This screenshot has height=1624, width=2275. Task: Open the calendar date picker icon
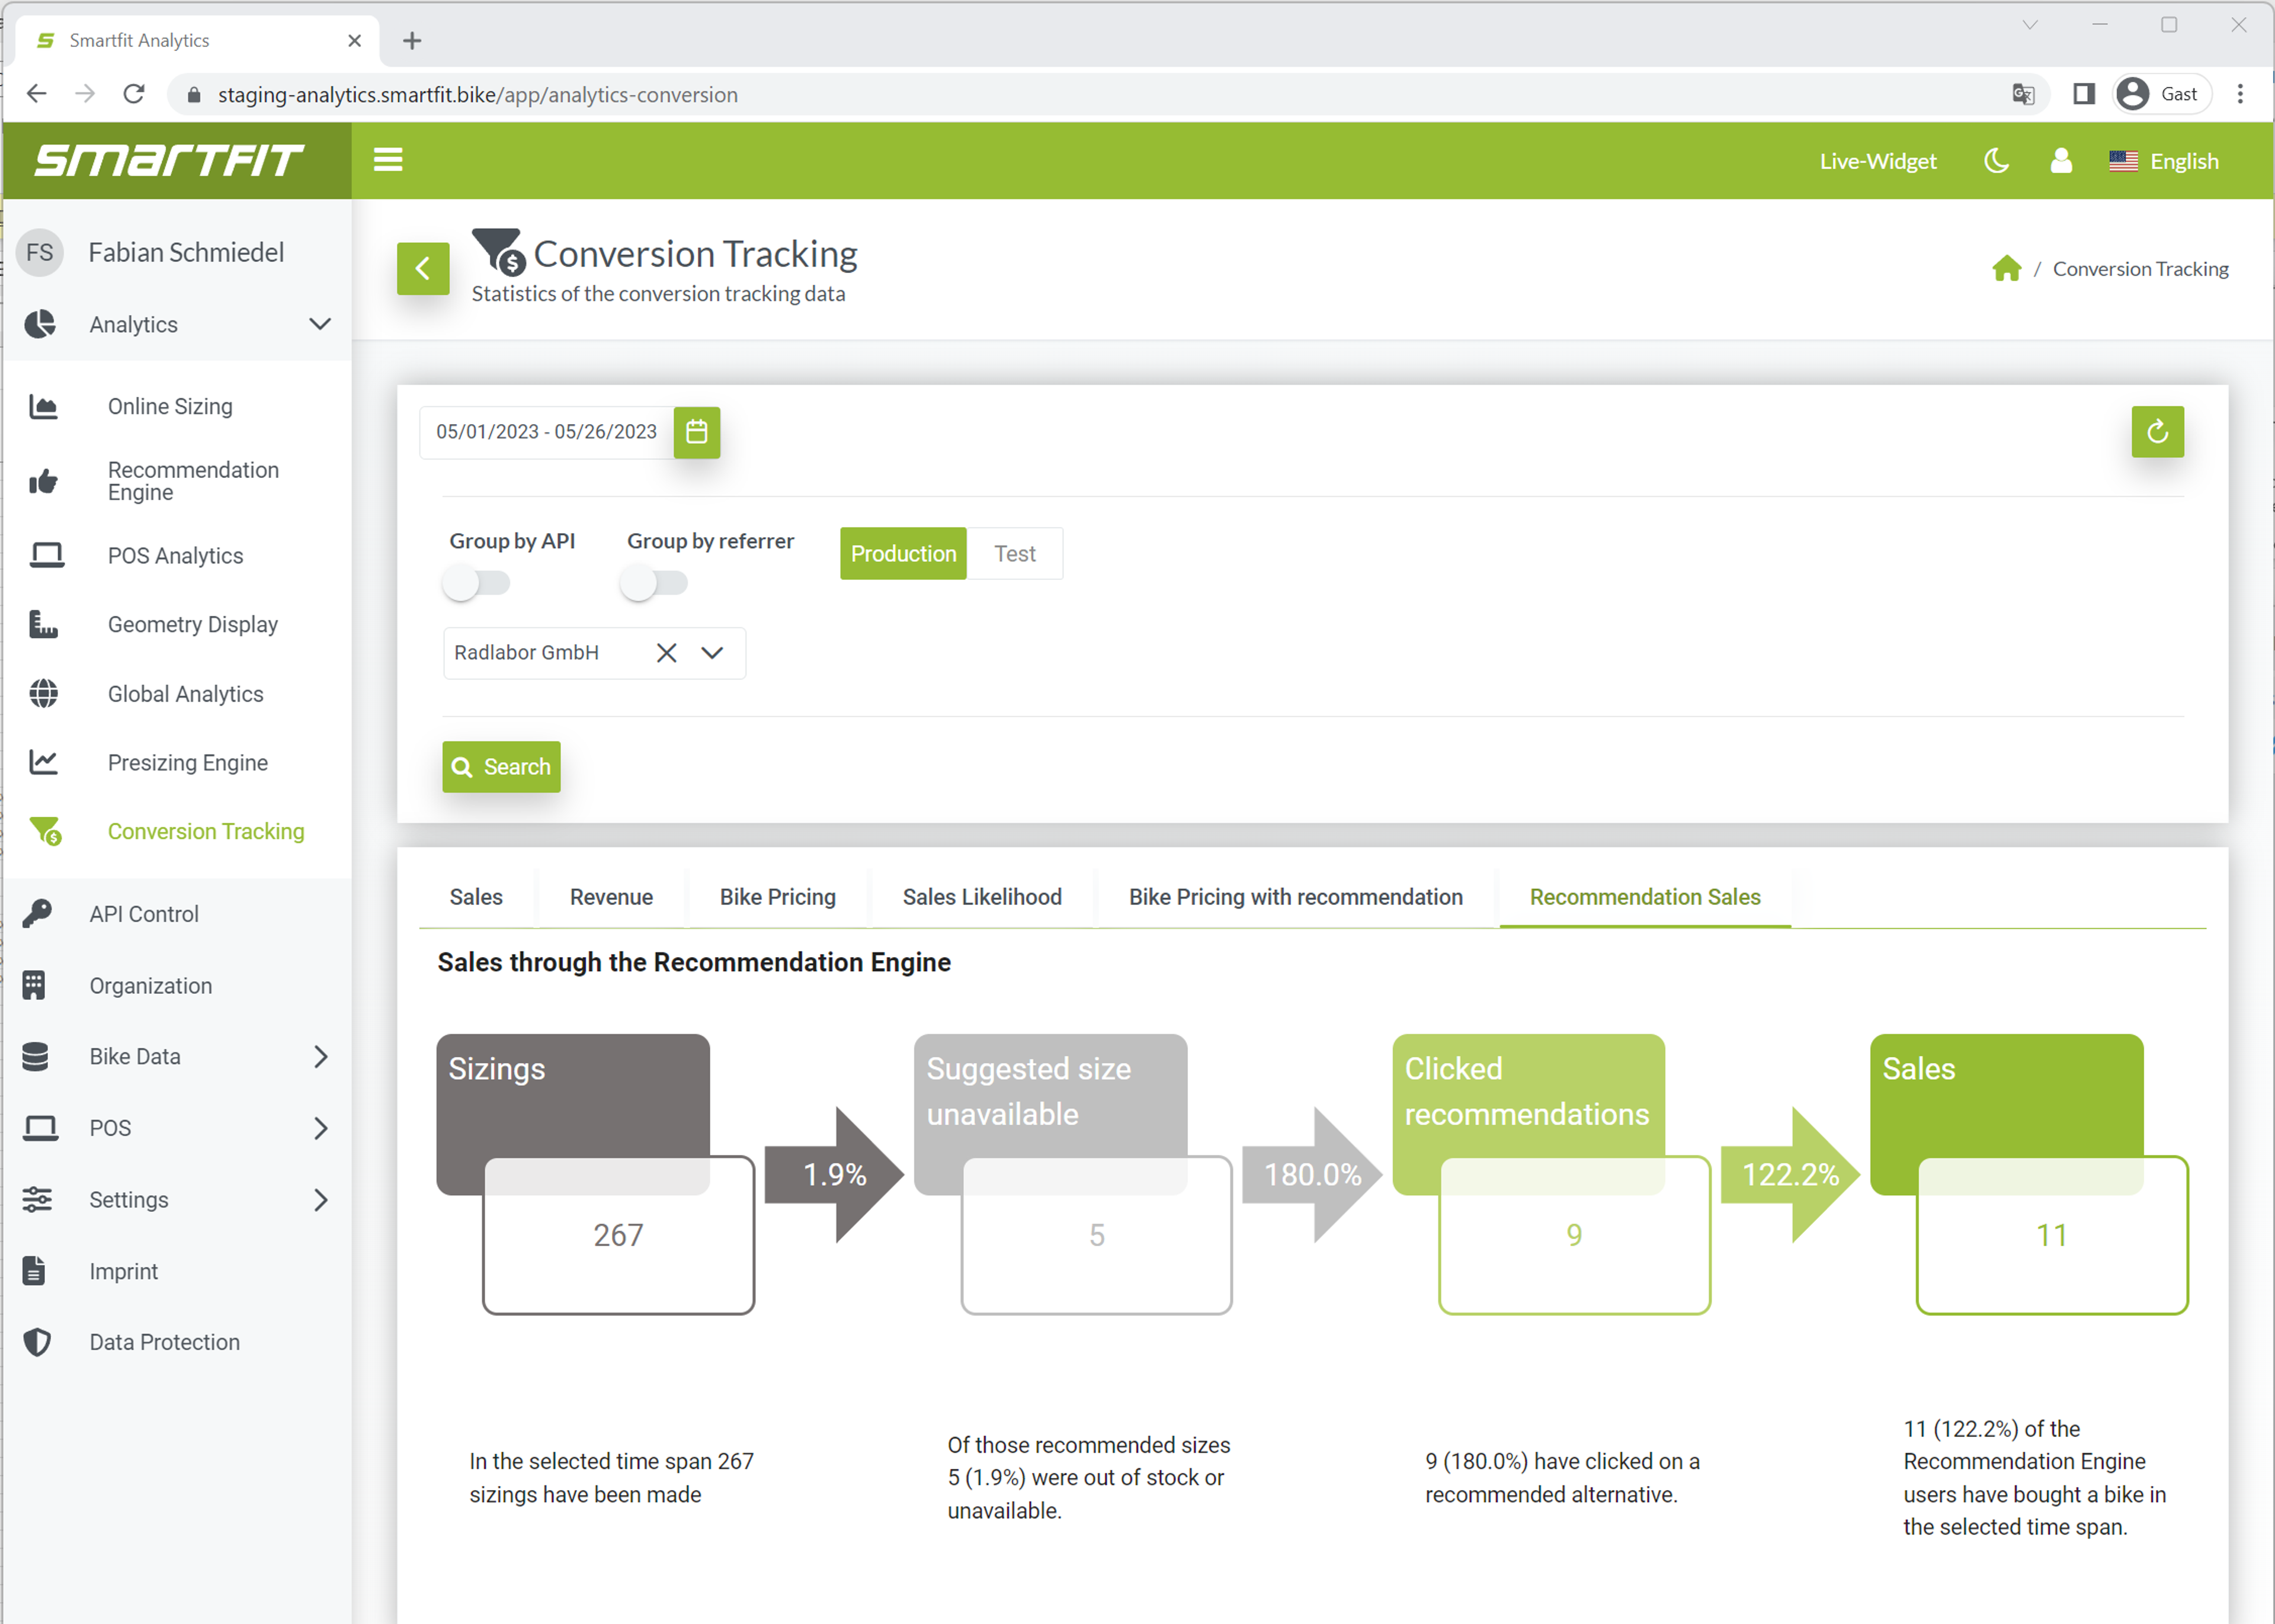point(696,432)
